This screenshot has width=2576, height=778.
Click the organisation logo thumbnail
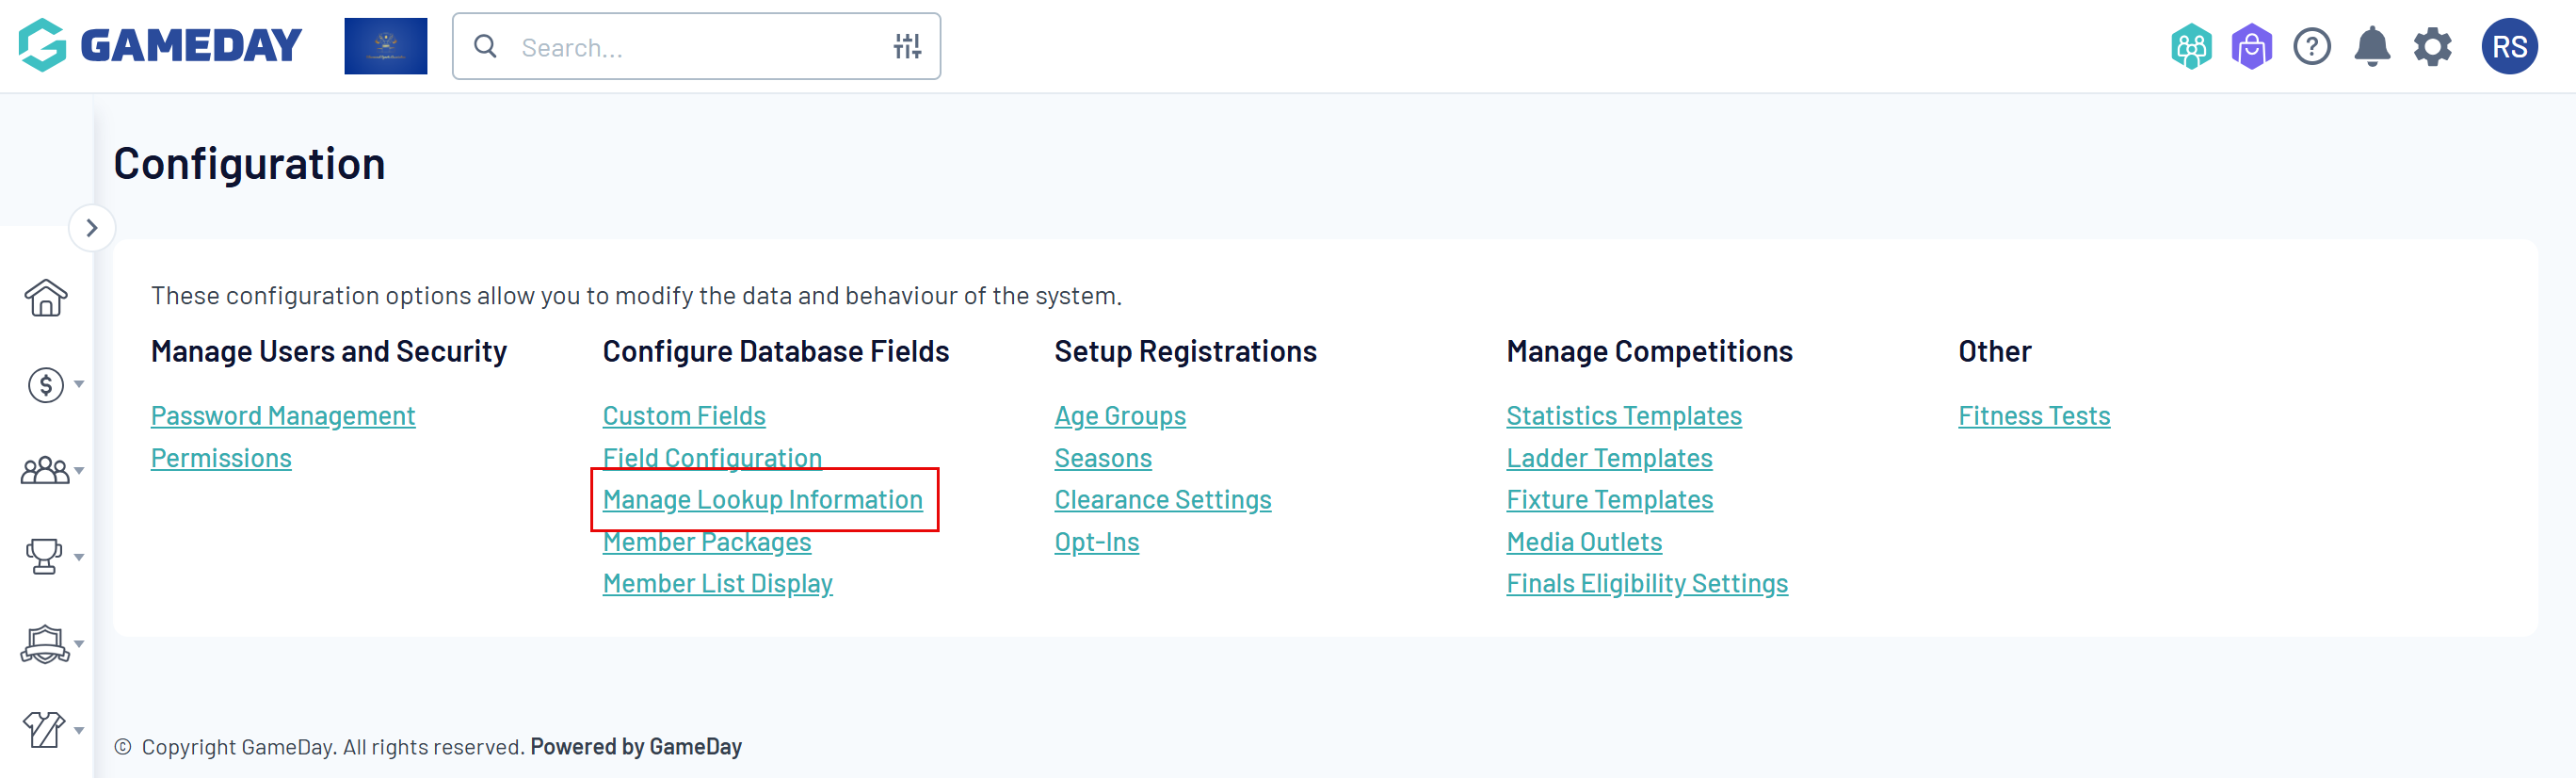tap(385, 46)
